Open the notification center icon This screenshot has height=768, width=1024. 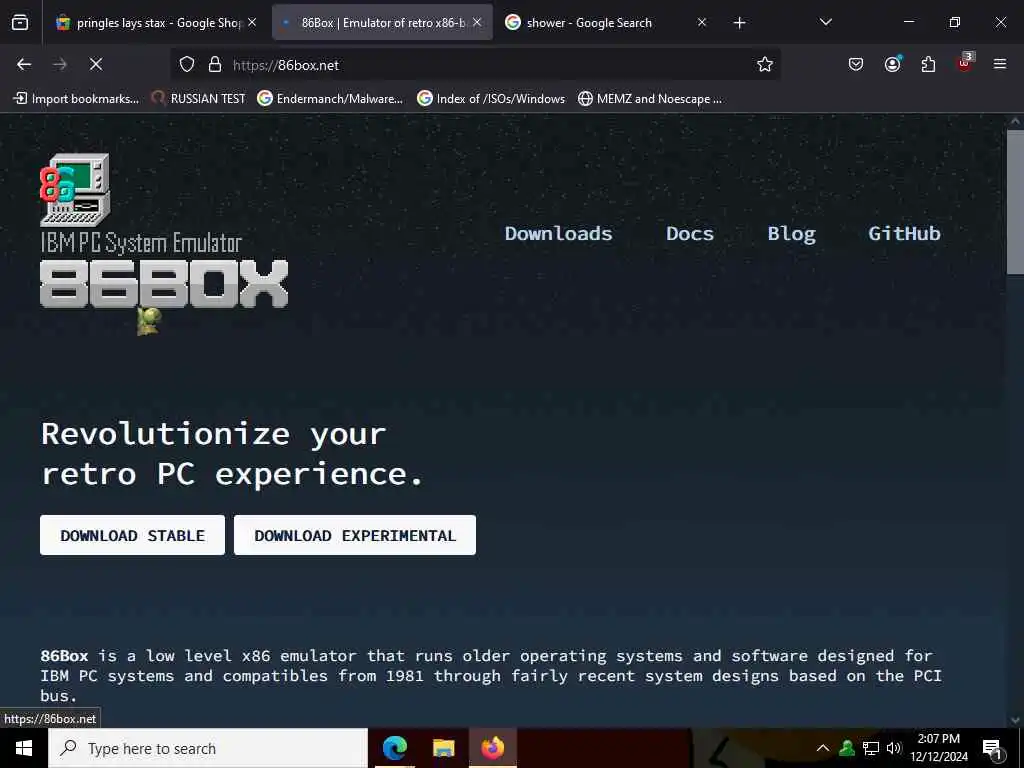click(x=993, y=749)
